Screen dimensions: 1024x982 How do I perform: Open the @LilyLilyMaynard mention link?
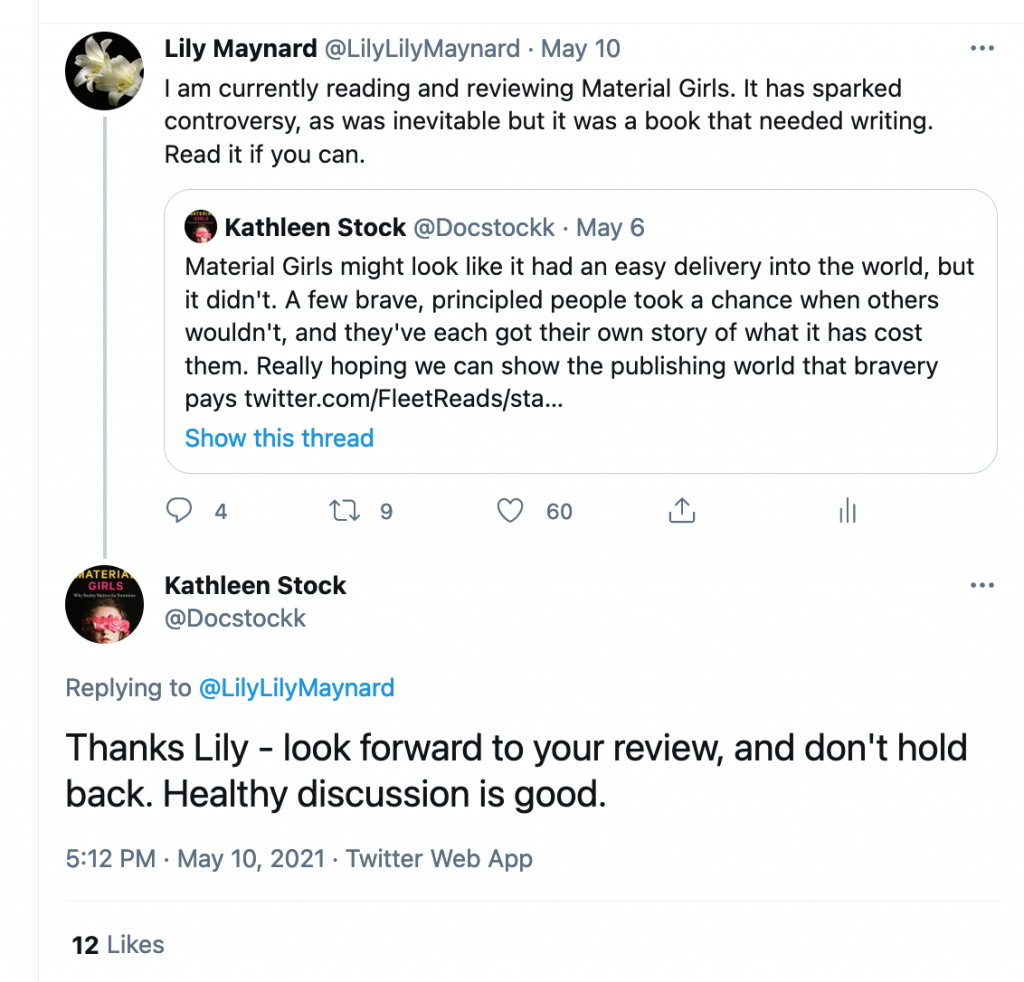pyautogui.click(x=297, y=688)
